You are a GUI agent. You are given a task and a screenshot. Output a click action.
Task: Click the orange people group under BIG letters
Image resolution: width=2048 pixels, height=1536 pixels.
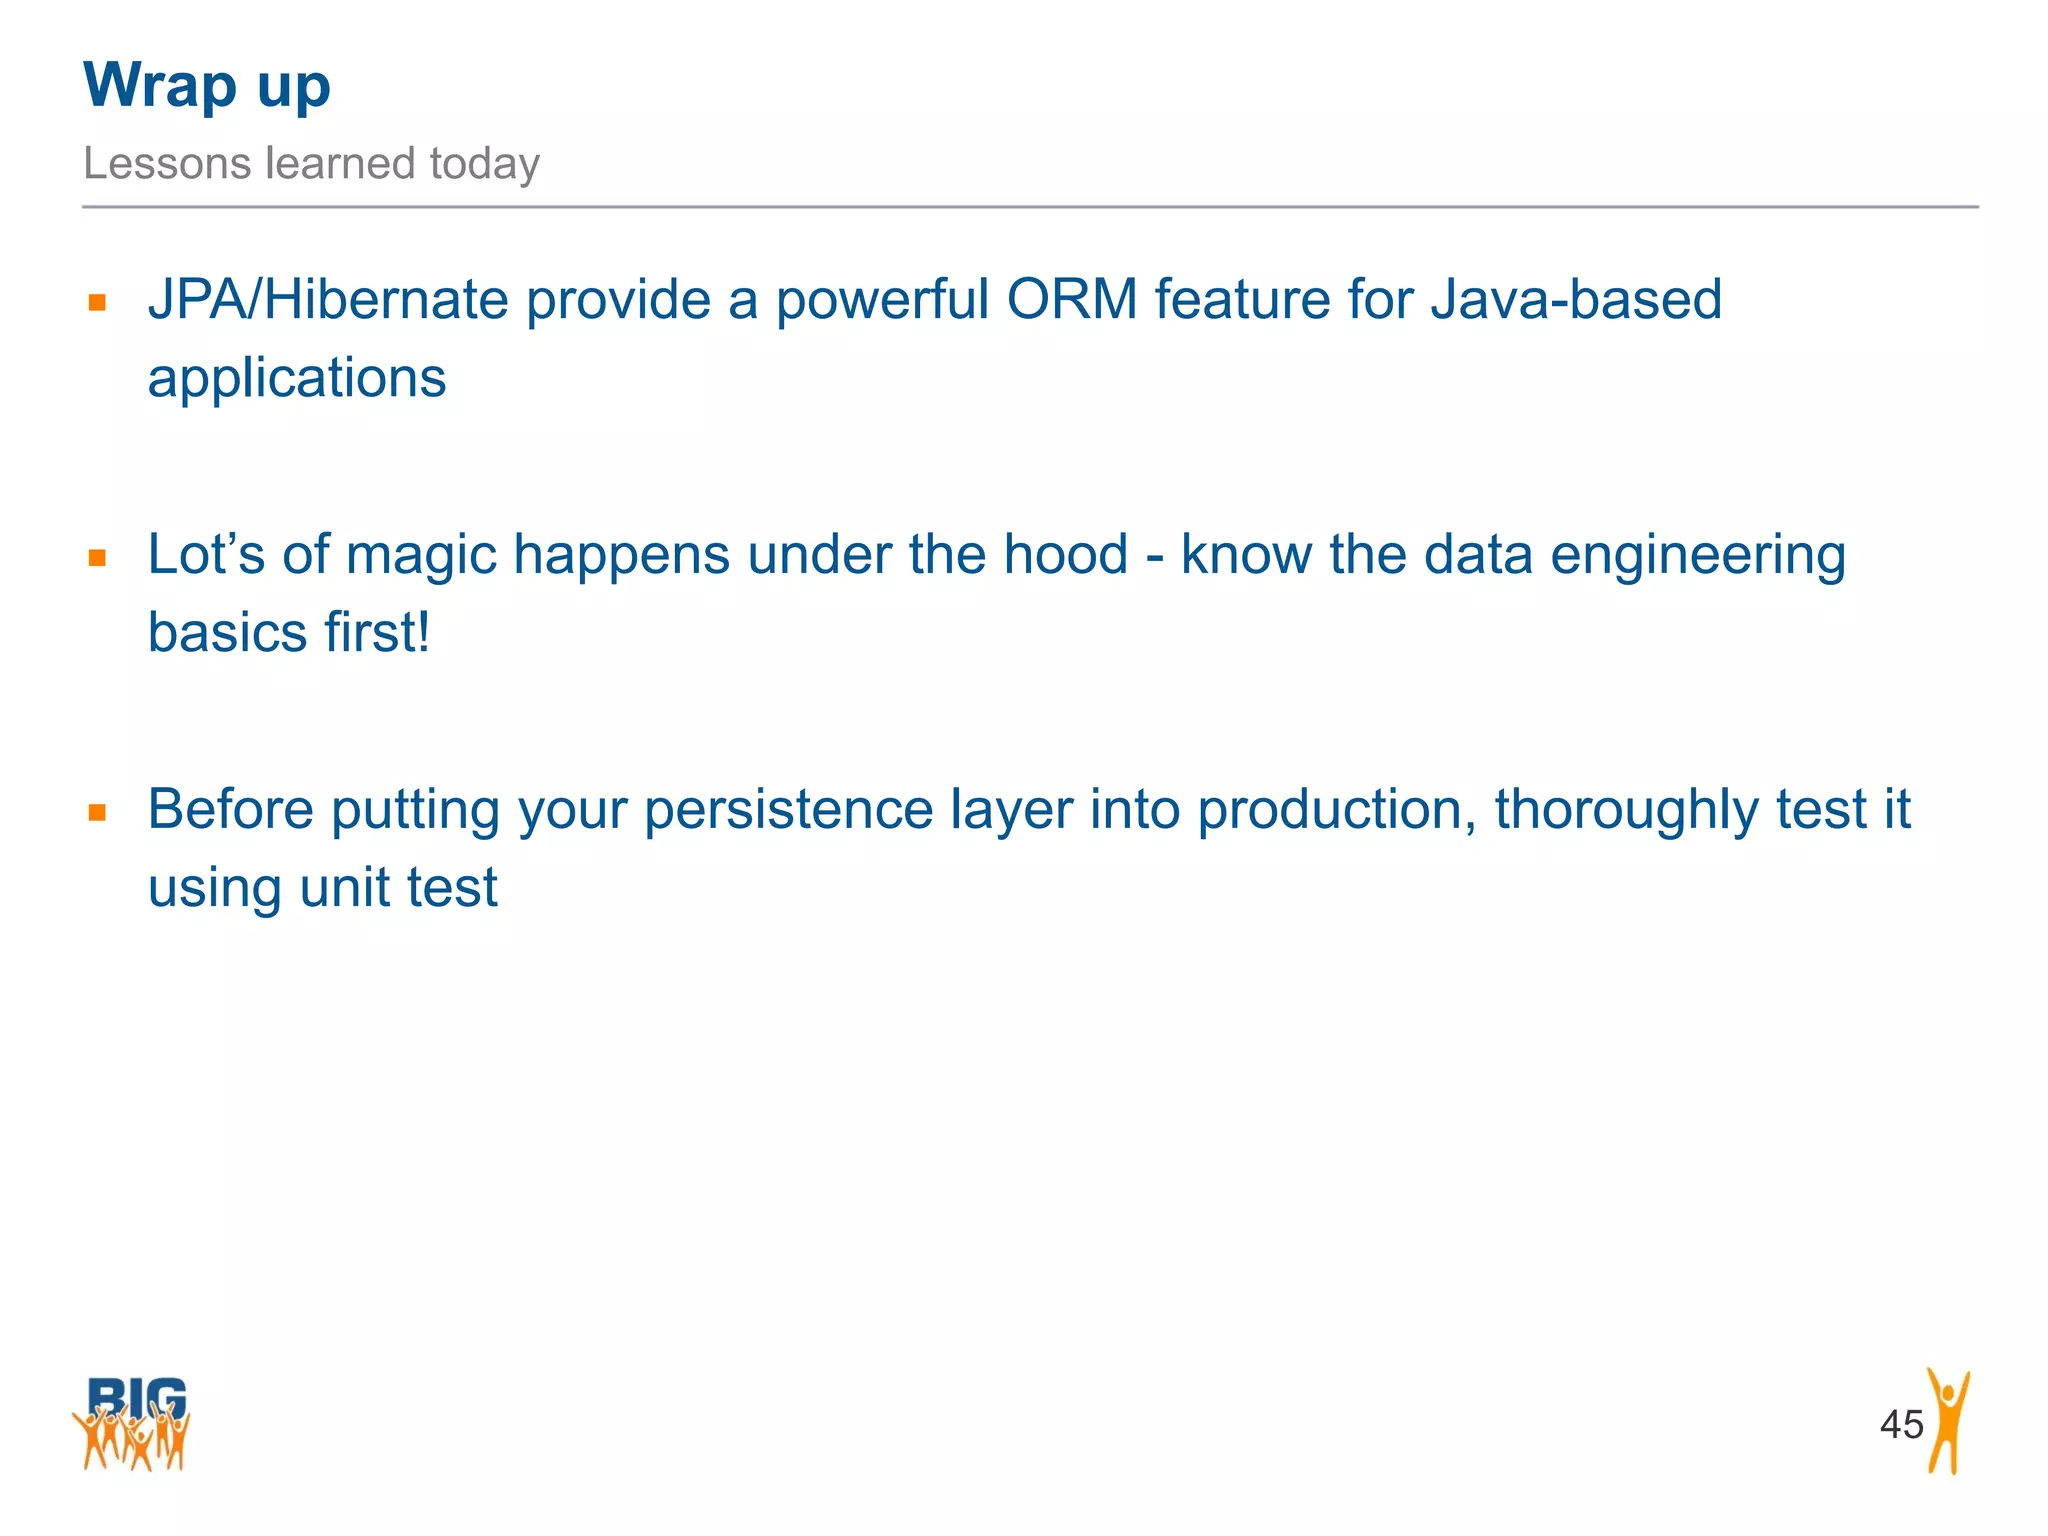(x=131, y=1440)
